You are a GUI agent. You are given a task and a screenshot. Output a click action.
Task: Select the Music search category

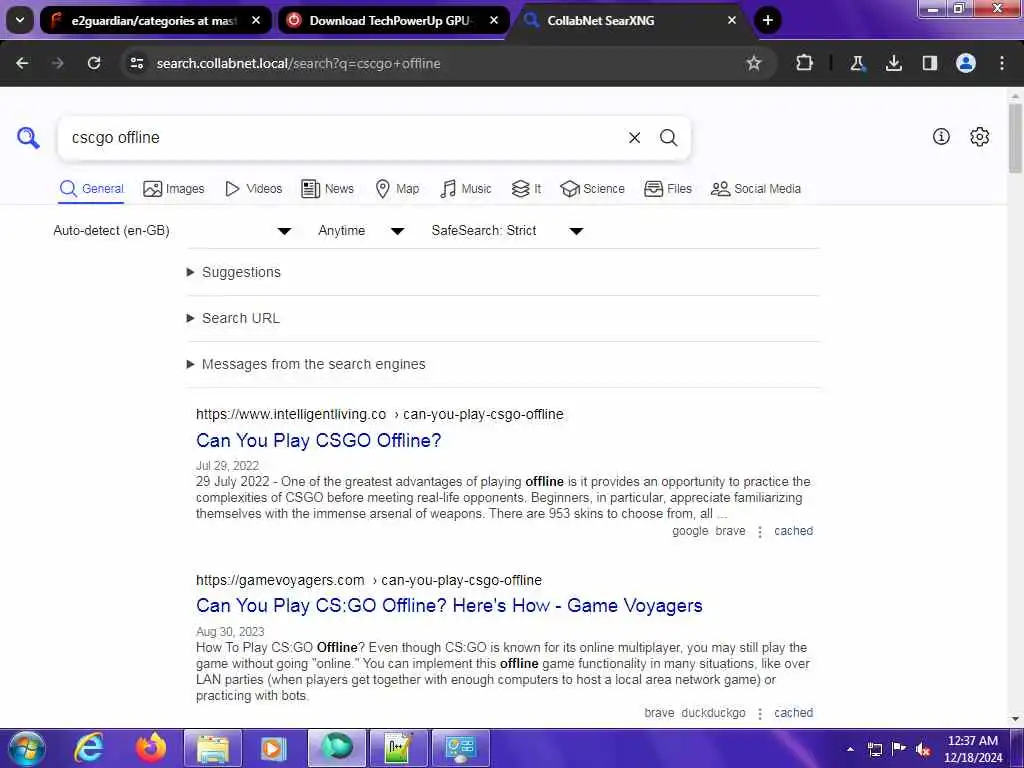tap(466, 189)
